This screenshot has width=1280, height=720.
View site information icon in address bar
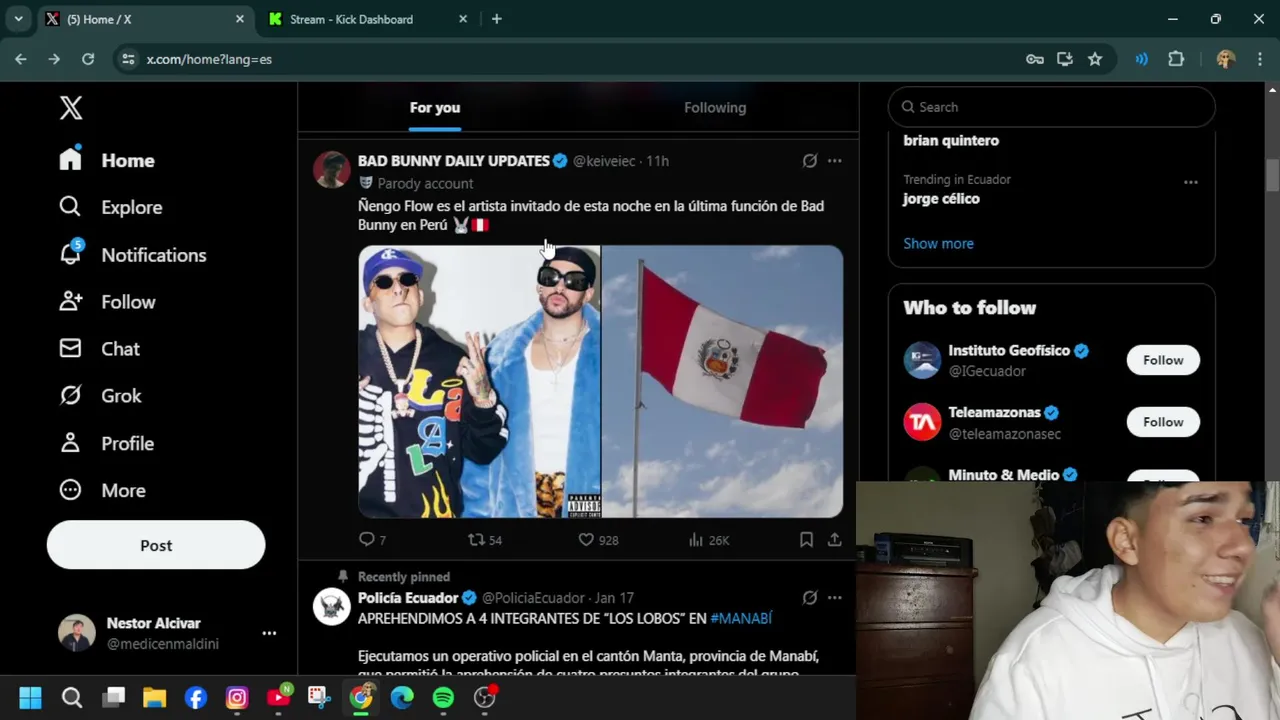tap(128, 59)
